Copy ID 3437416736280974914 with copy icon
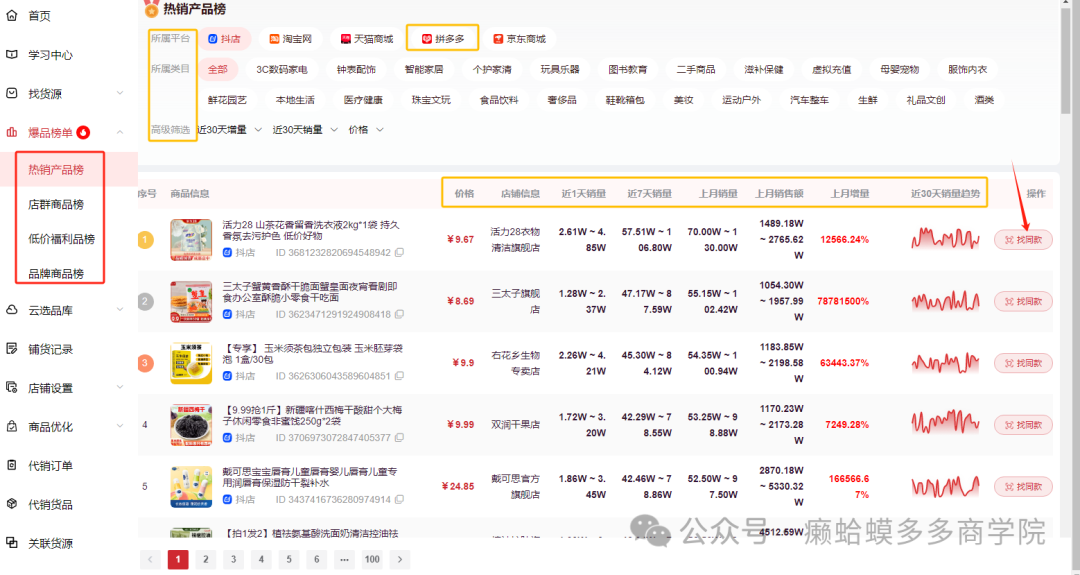The width and height of the screenshot is (1080, 575). tap(399, 500)
